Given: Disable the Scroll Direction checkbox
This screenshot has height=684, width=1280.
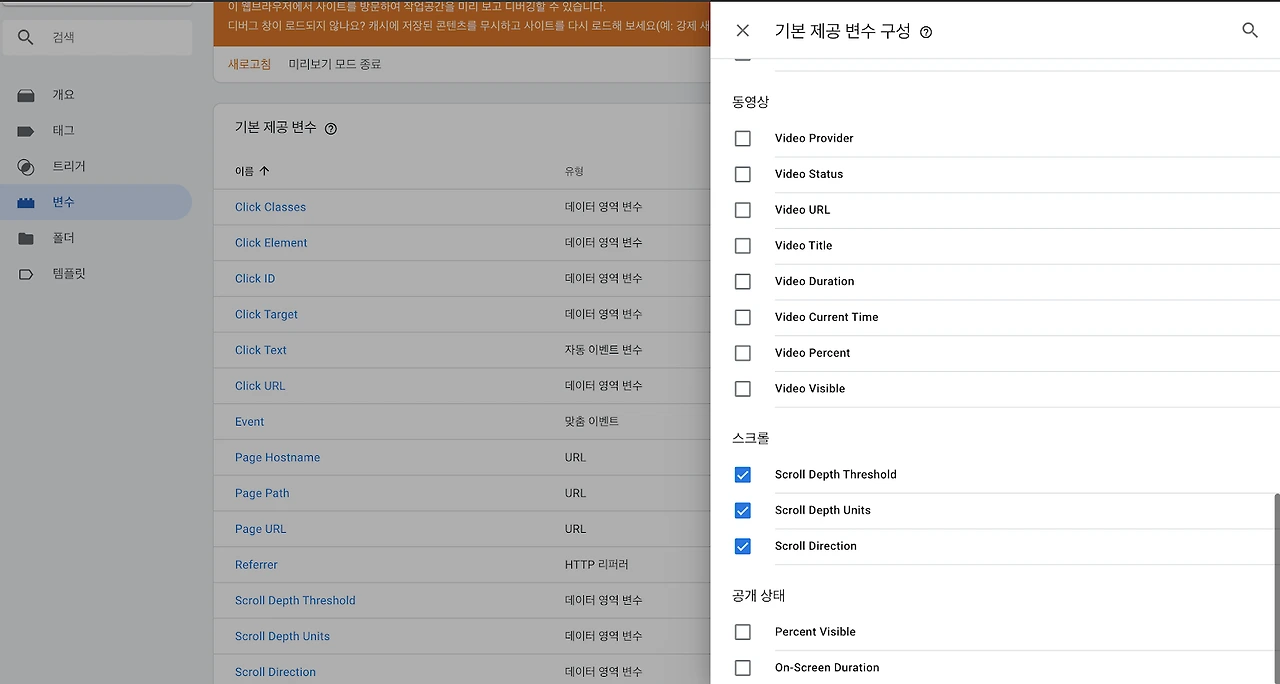Looking at the screenshot, I should [x=743, y=546].
